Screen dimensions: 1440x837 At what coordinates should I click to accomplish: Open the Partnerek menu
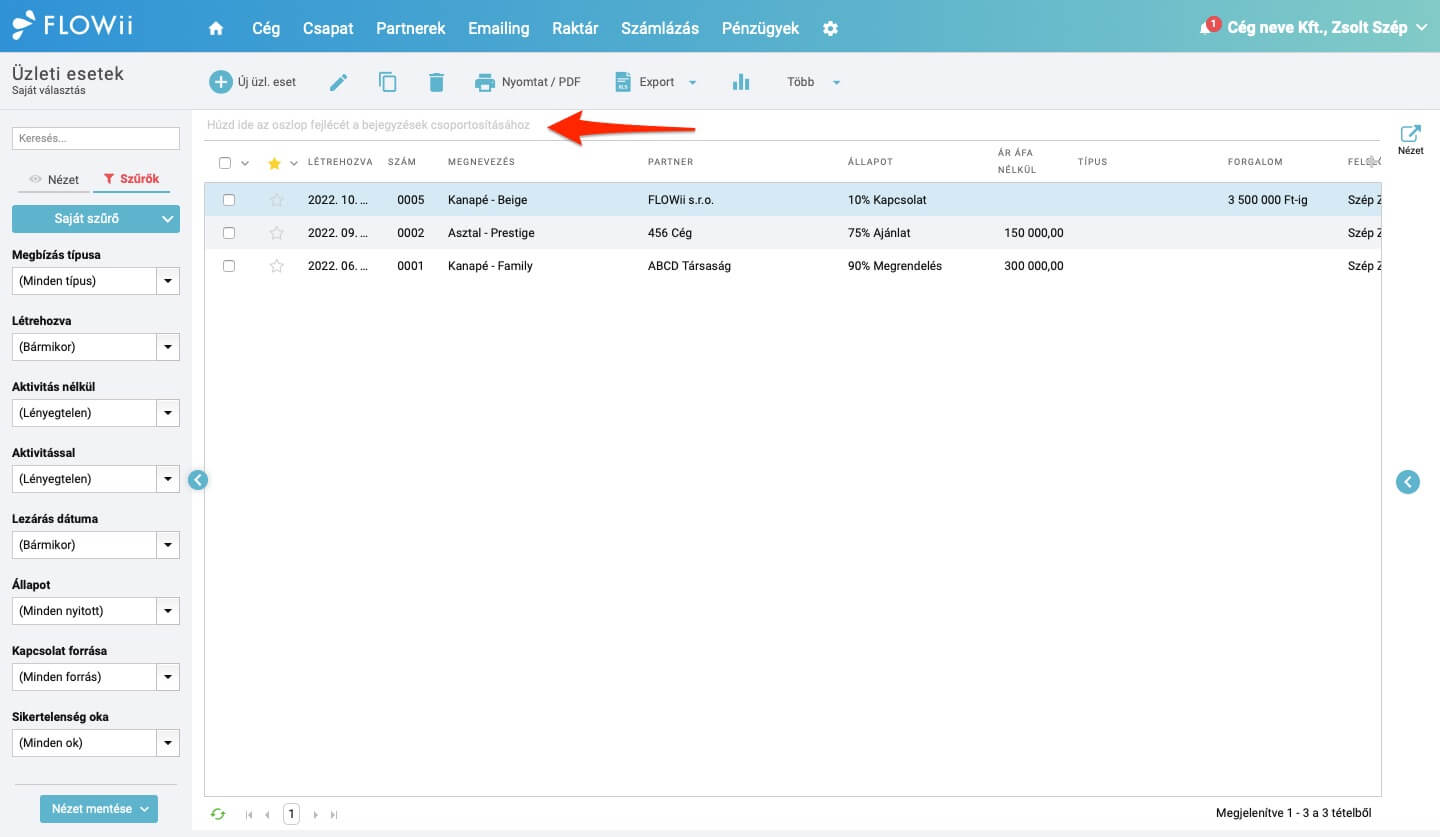(411, 28)
